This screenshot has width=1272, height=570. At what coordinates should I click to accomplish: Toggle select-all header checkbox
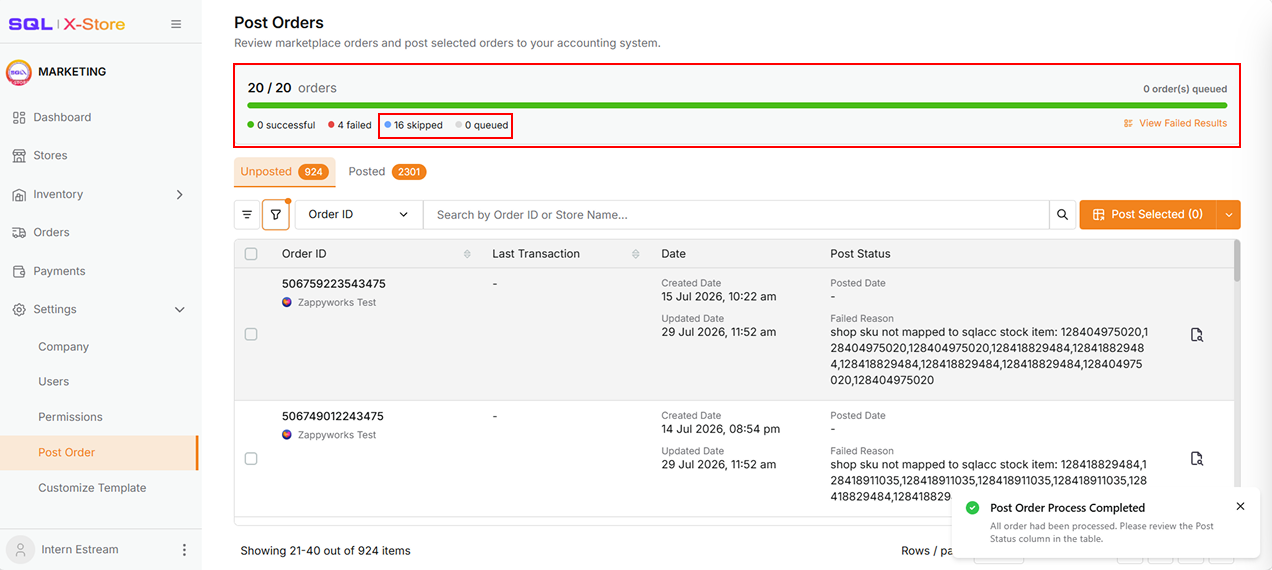[251, 254]
